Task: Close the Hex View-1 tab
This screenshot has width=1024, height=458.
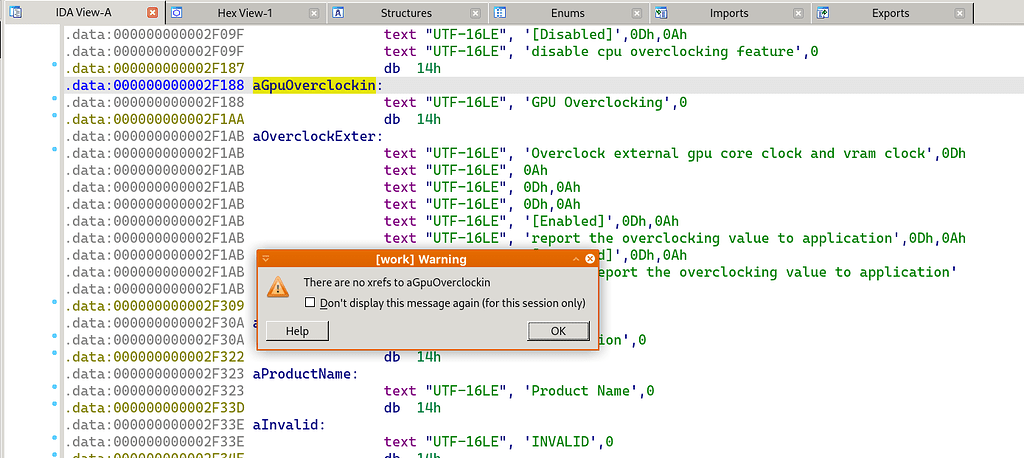Action: point(314,13)
